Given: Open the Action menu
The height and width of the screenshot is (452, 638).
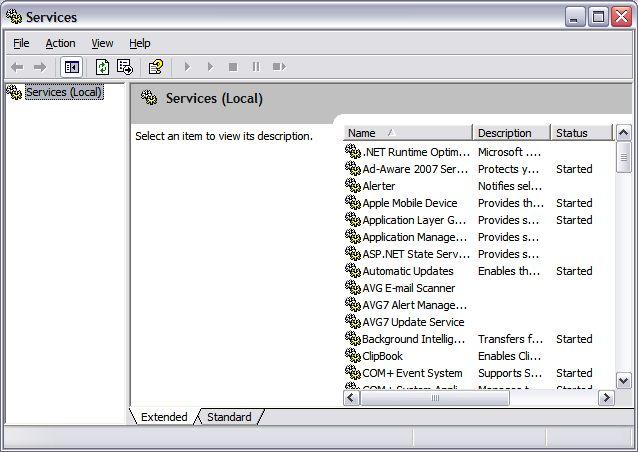Looking at the screenshot, I should click(x=60, y=43).
